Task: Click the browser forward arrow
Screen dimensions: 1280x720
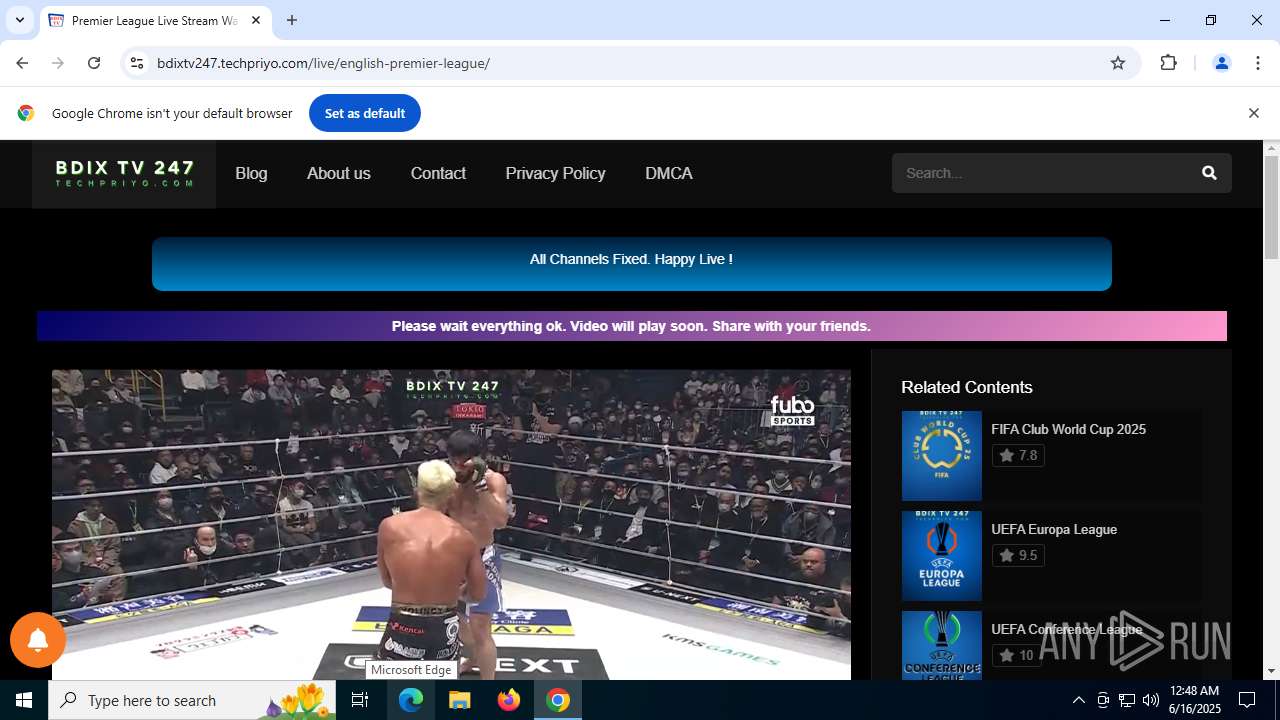Action: pyautogui.click(x=58, y=63)
